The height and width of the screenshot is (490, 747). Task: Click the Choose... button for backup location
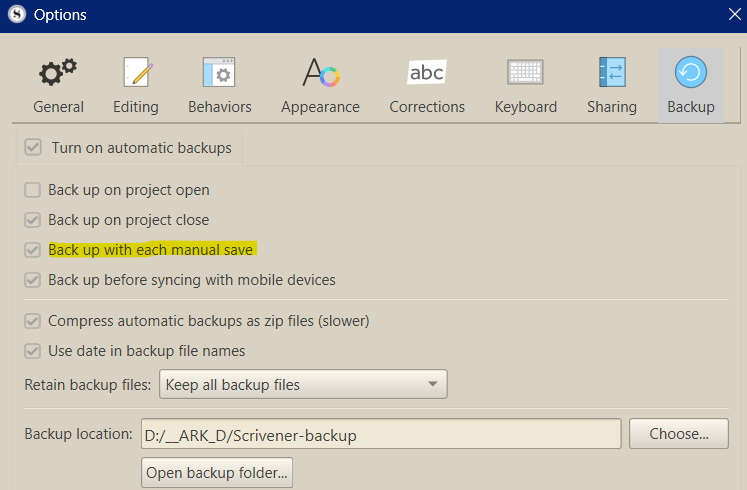pos(679,434)
